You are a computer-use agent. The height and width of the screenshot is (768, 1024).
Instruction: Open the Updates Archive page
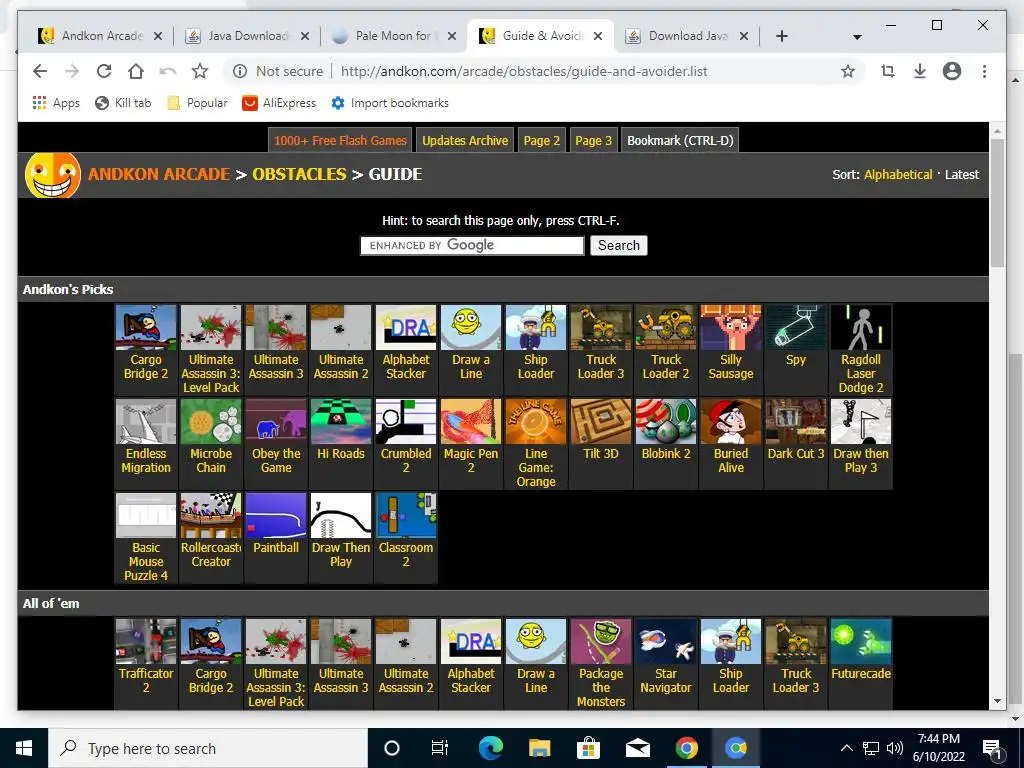tap(465, 140)
